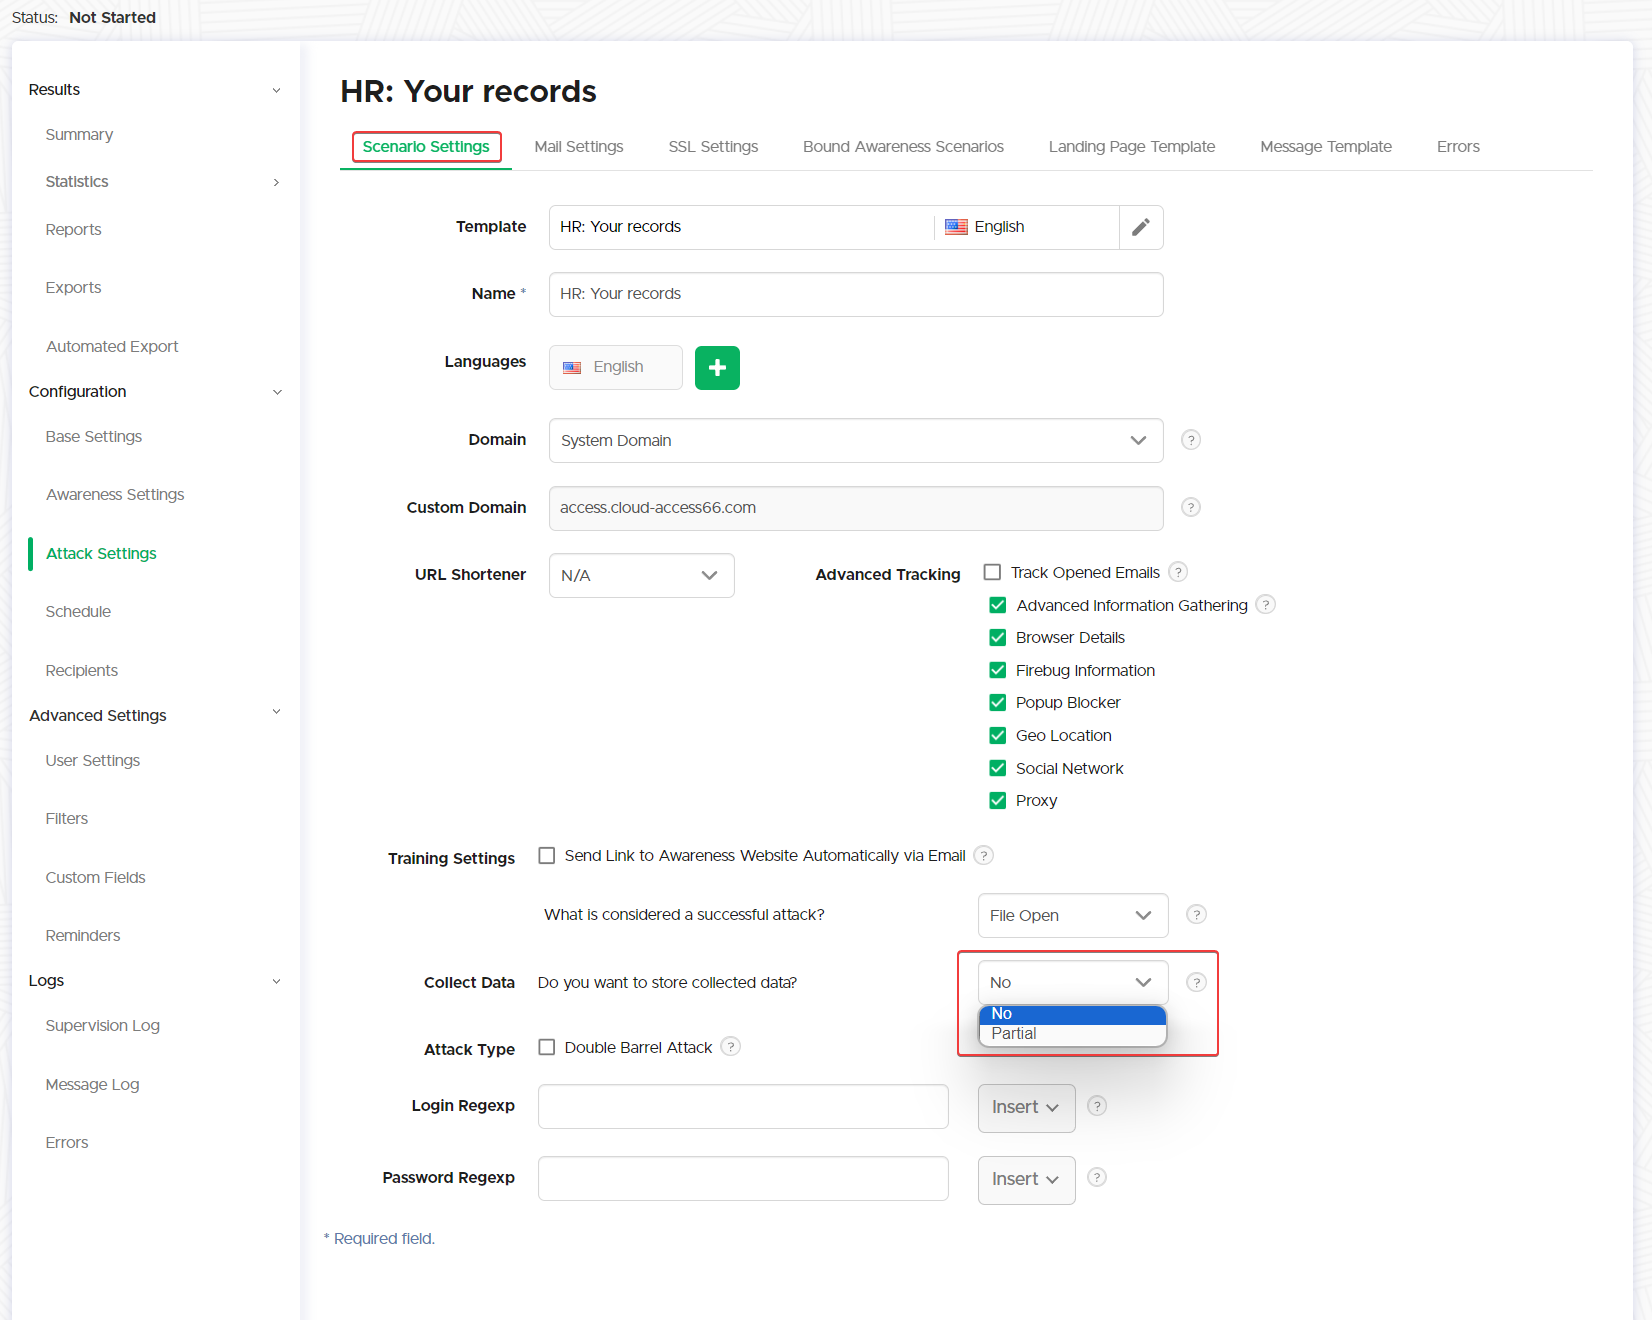Open help for Advanced Information Gathering
The image size is (1652, 1320).
[x=1265, y=605]
